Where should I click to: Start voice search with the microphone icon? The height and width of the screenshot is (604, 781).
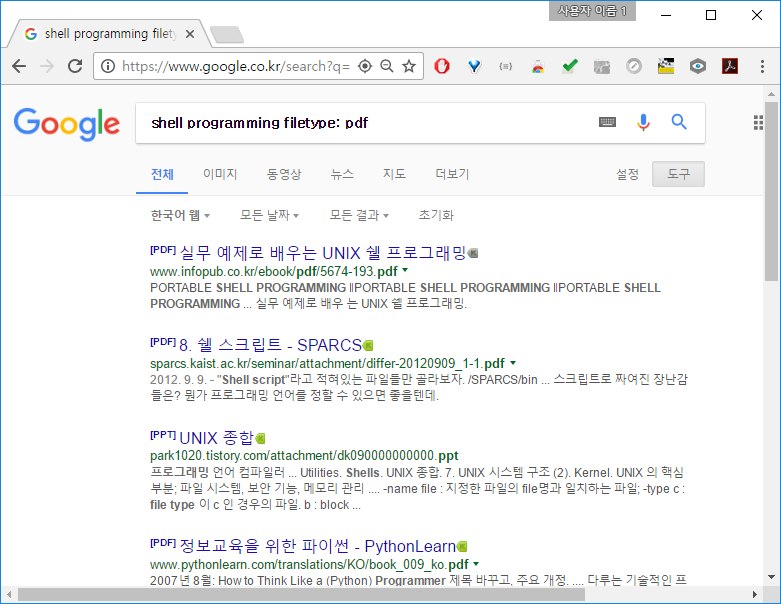coord(643,122)
